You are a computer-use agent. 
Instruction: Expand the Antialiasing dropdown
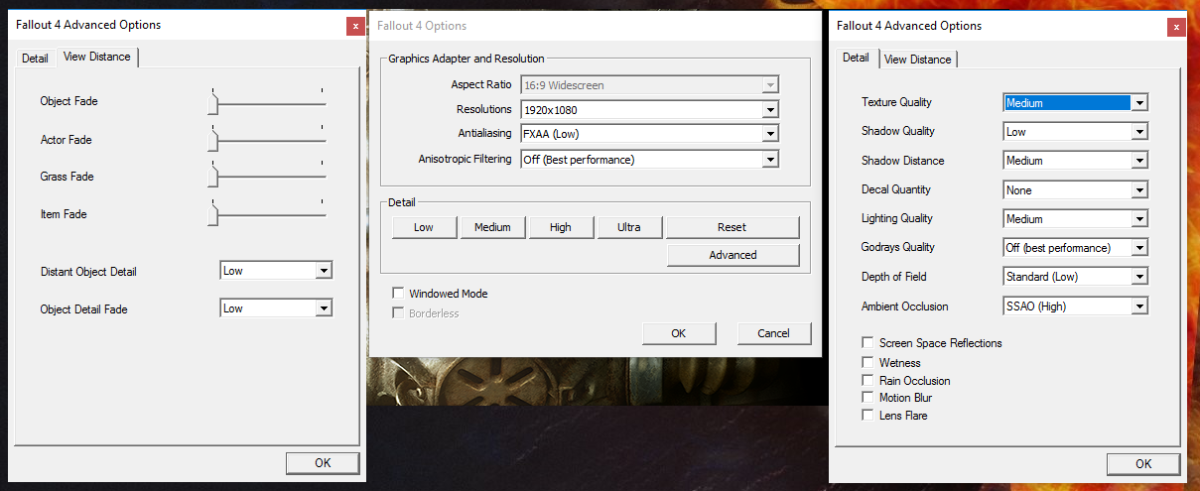769,133
